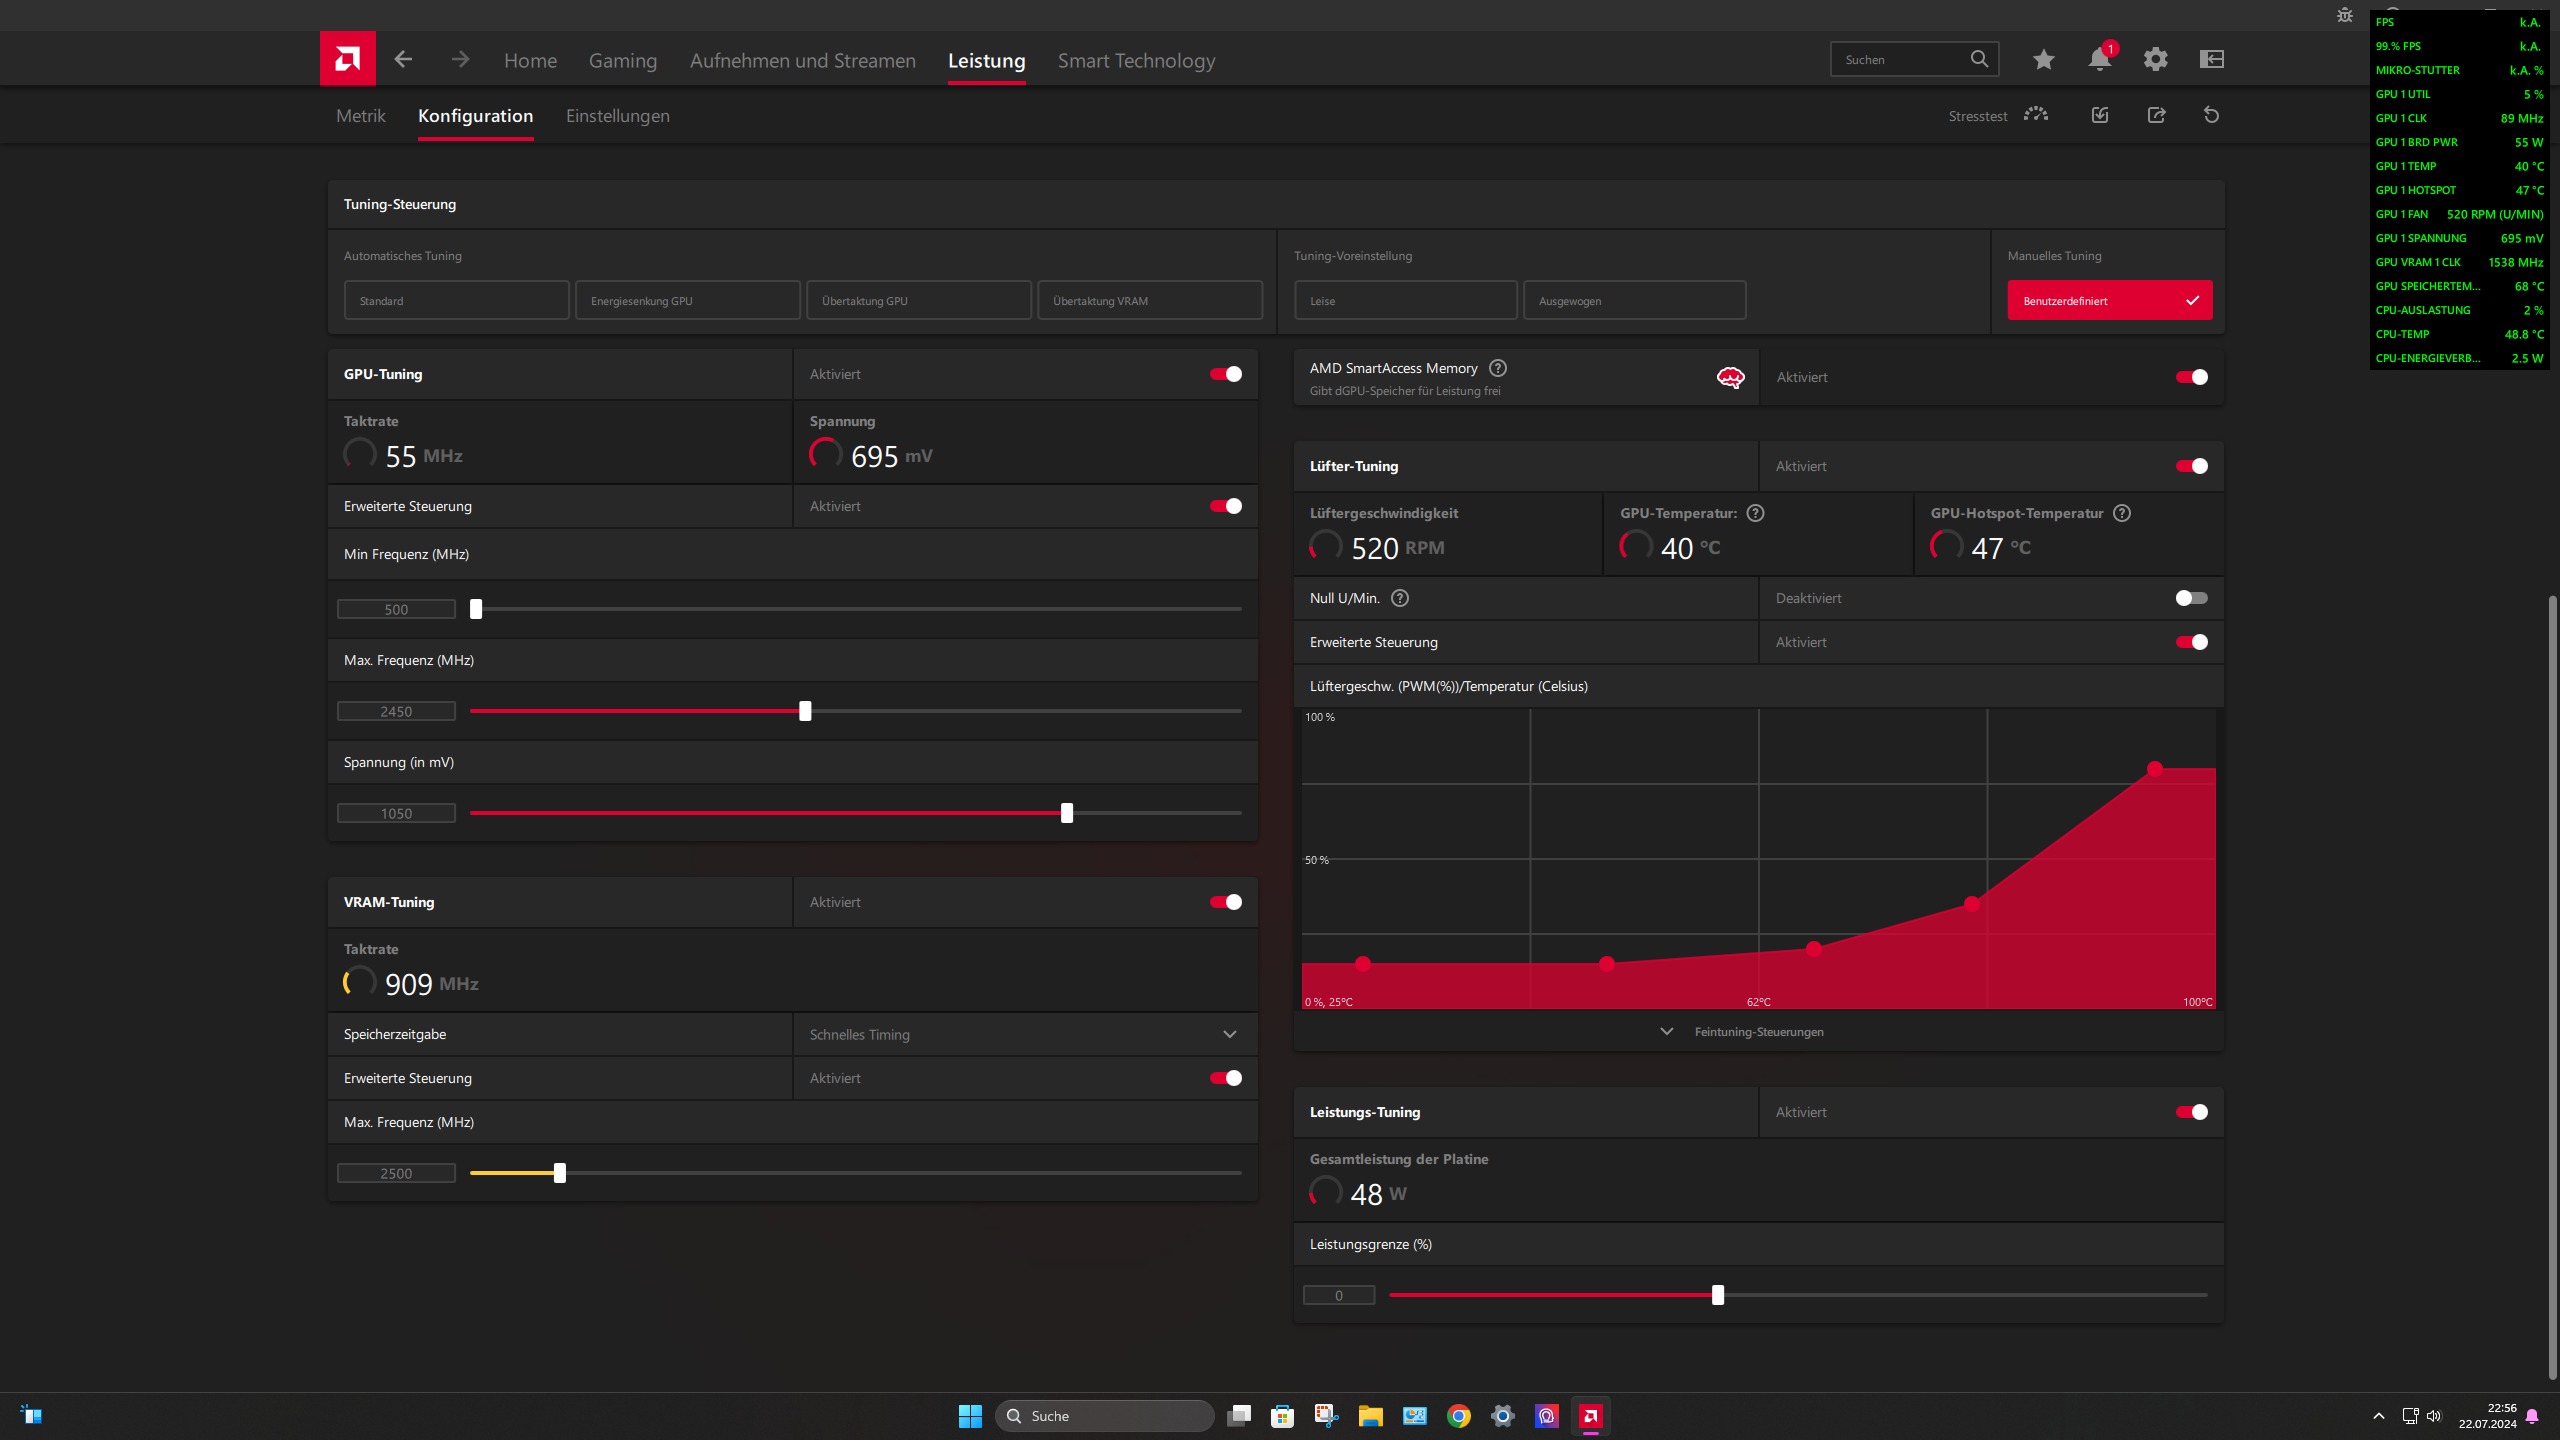Share the tuning profile via export icon
This screenshot has height=1440, width=2560.
(x=2156, y=115)
